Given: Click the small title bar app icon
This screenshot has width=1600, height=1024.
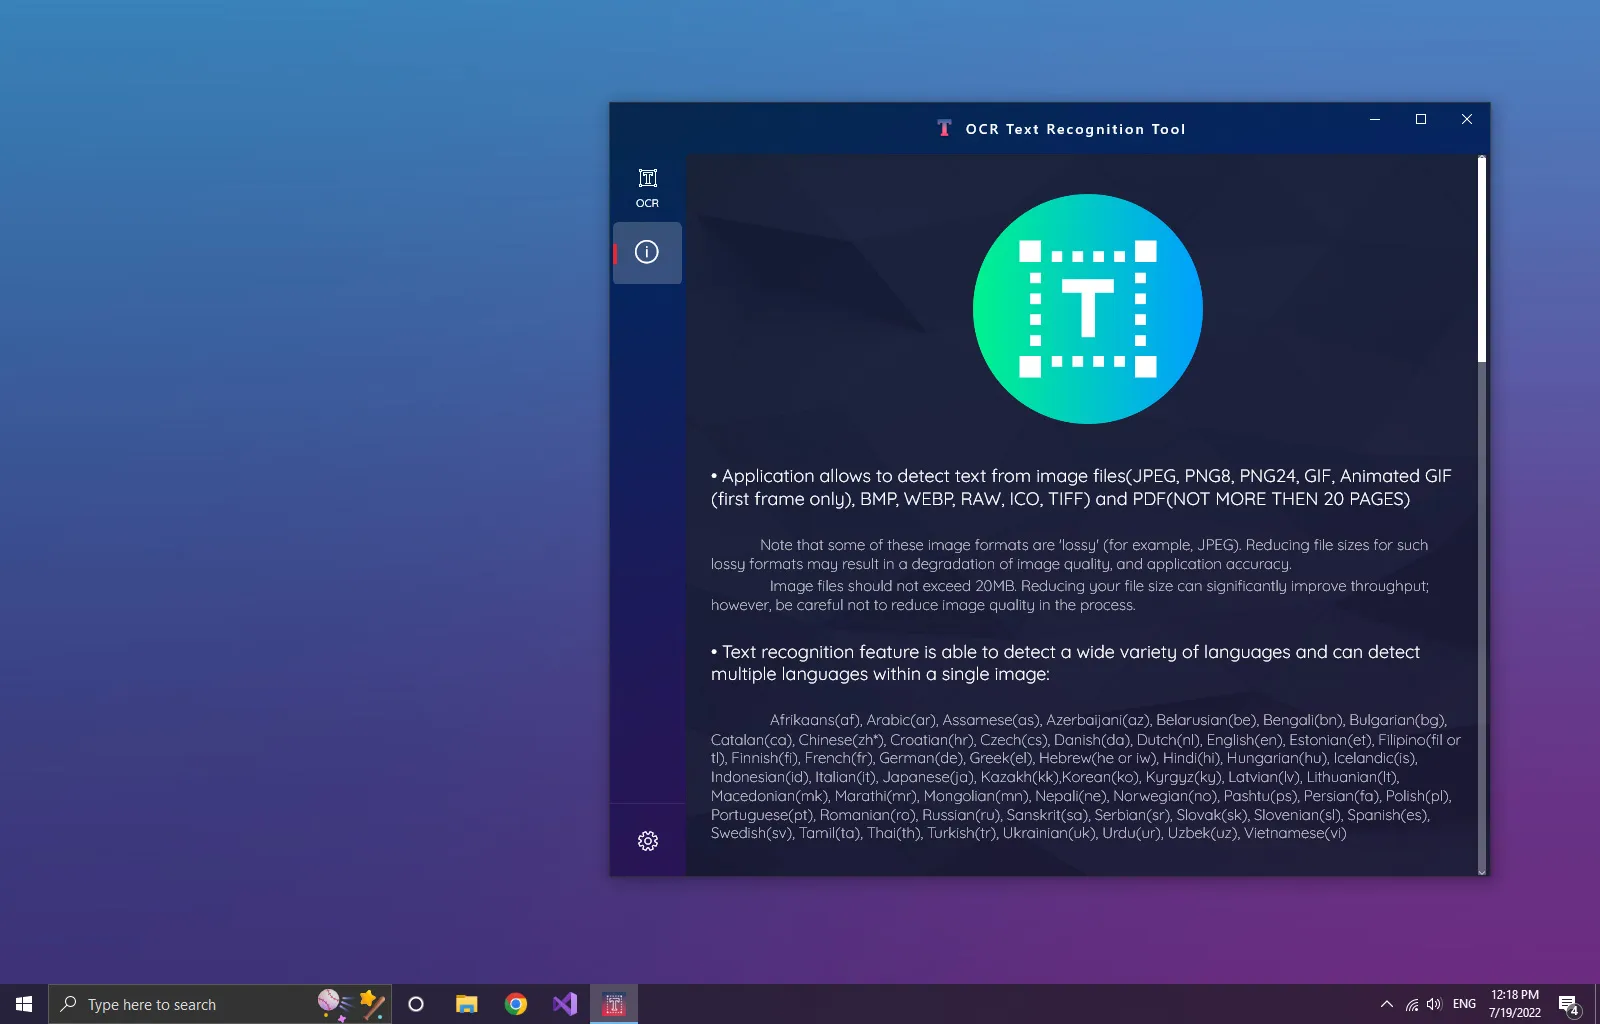Looking at the screenshot, I should pyautogui.click(x=944, y=128).
